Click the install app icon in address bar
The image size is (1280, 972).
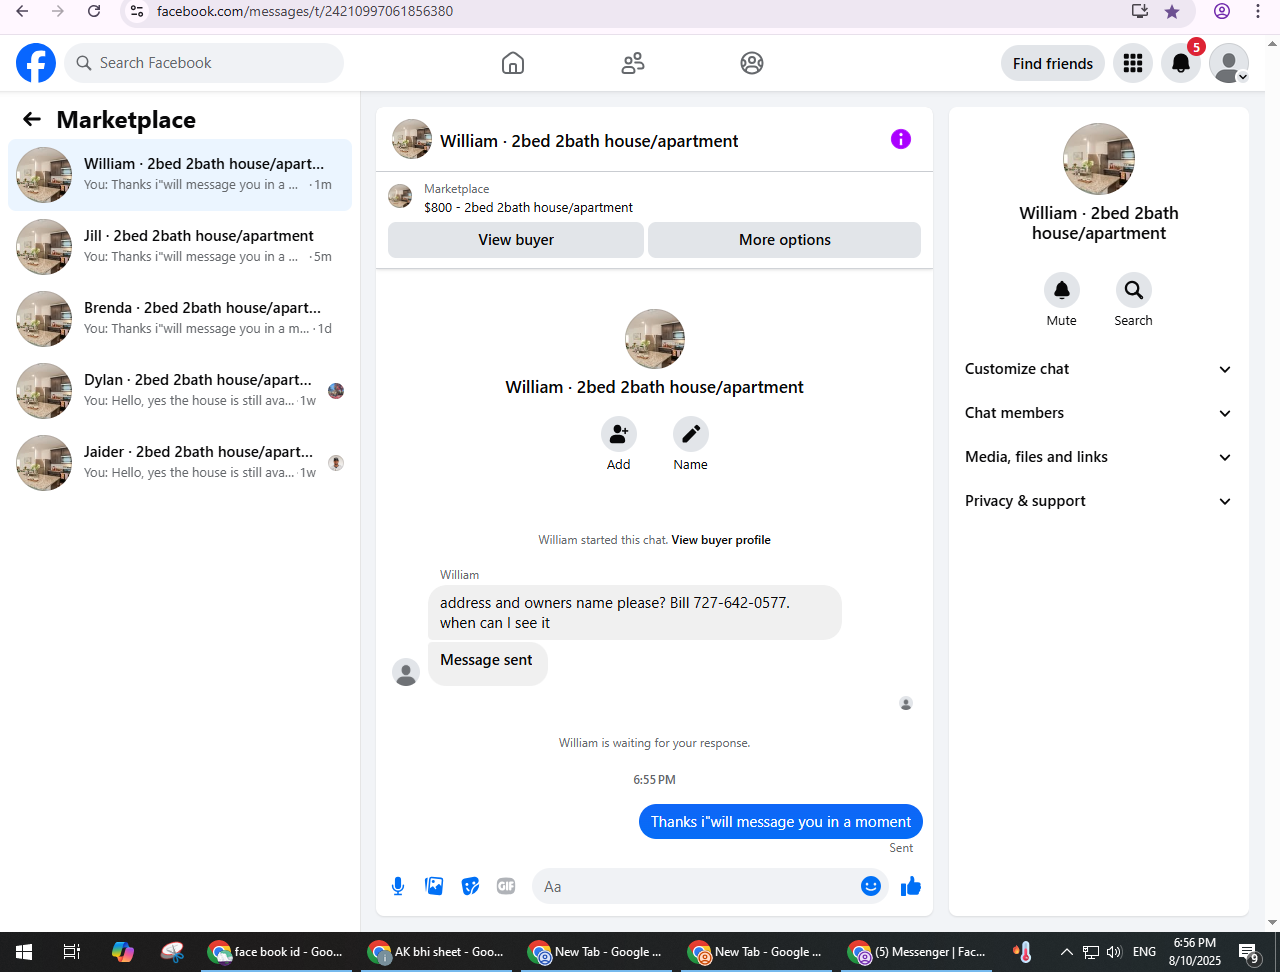(1140, 11)
